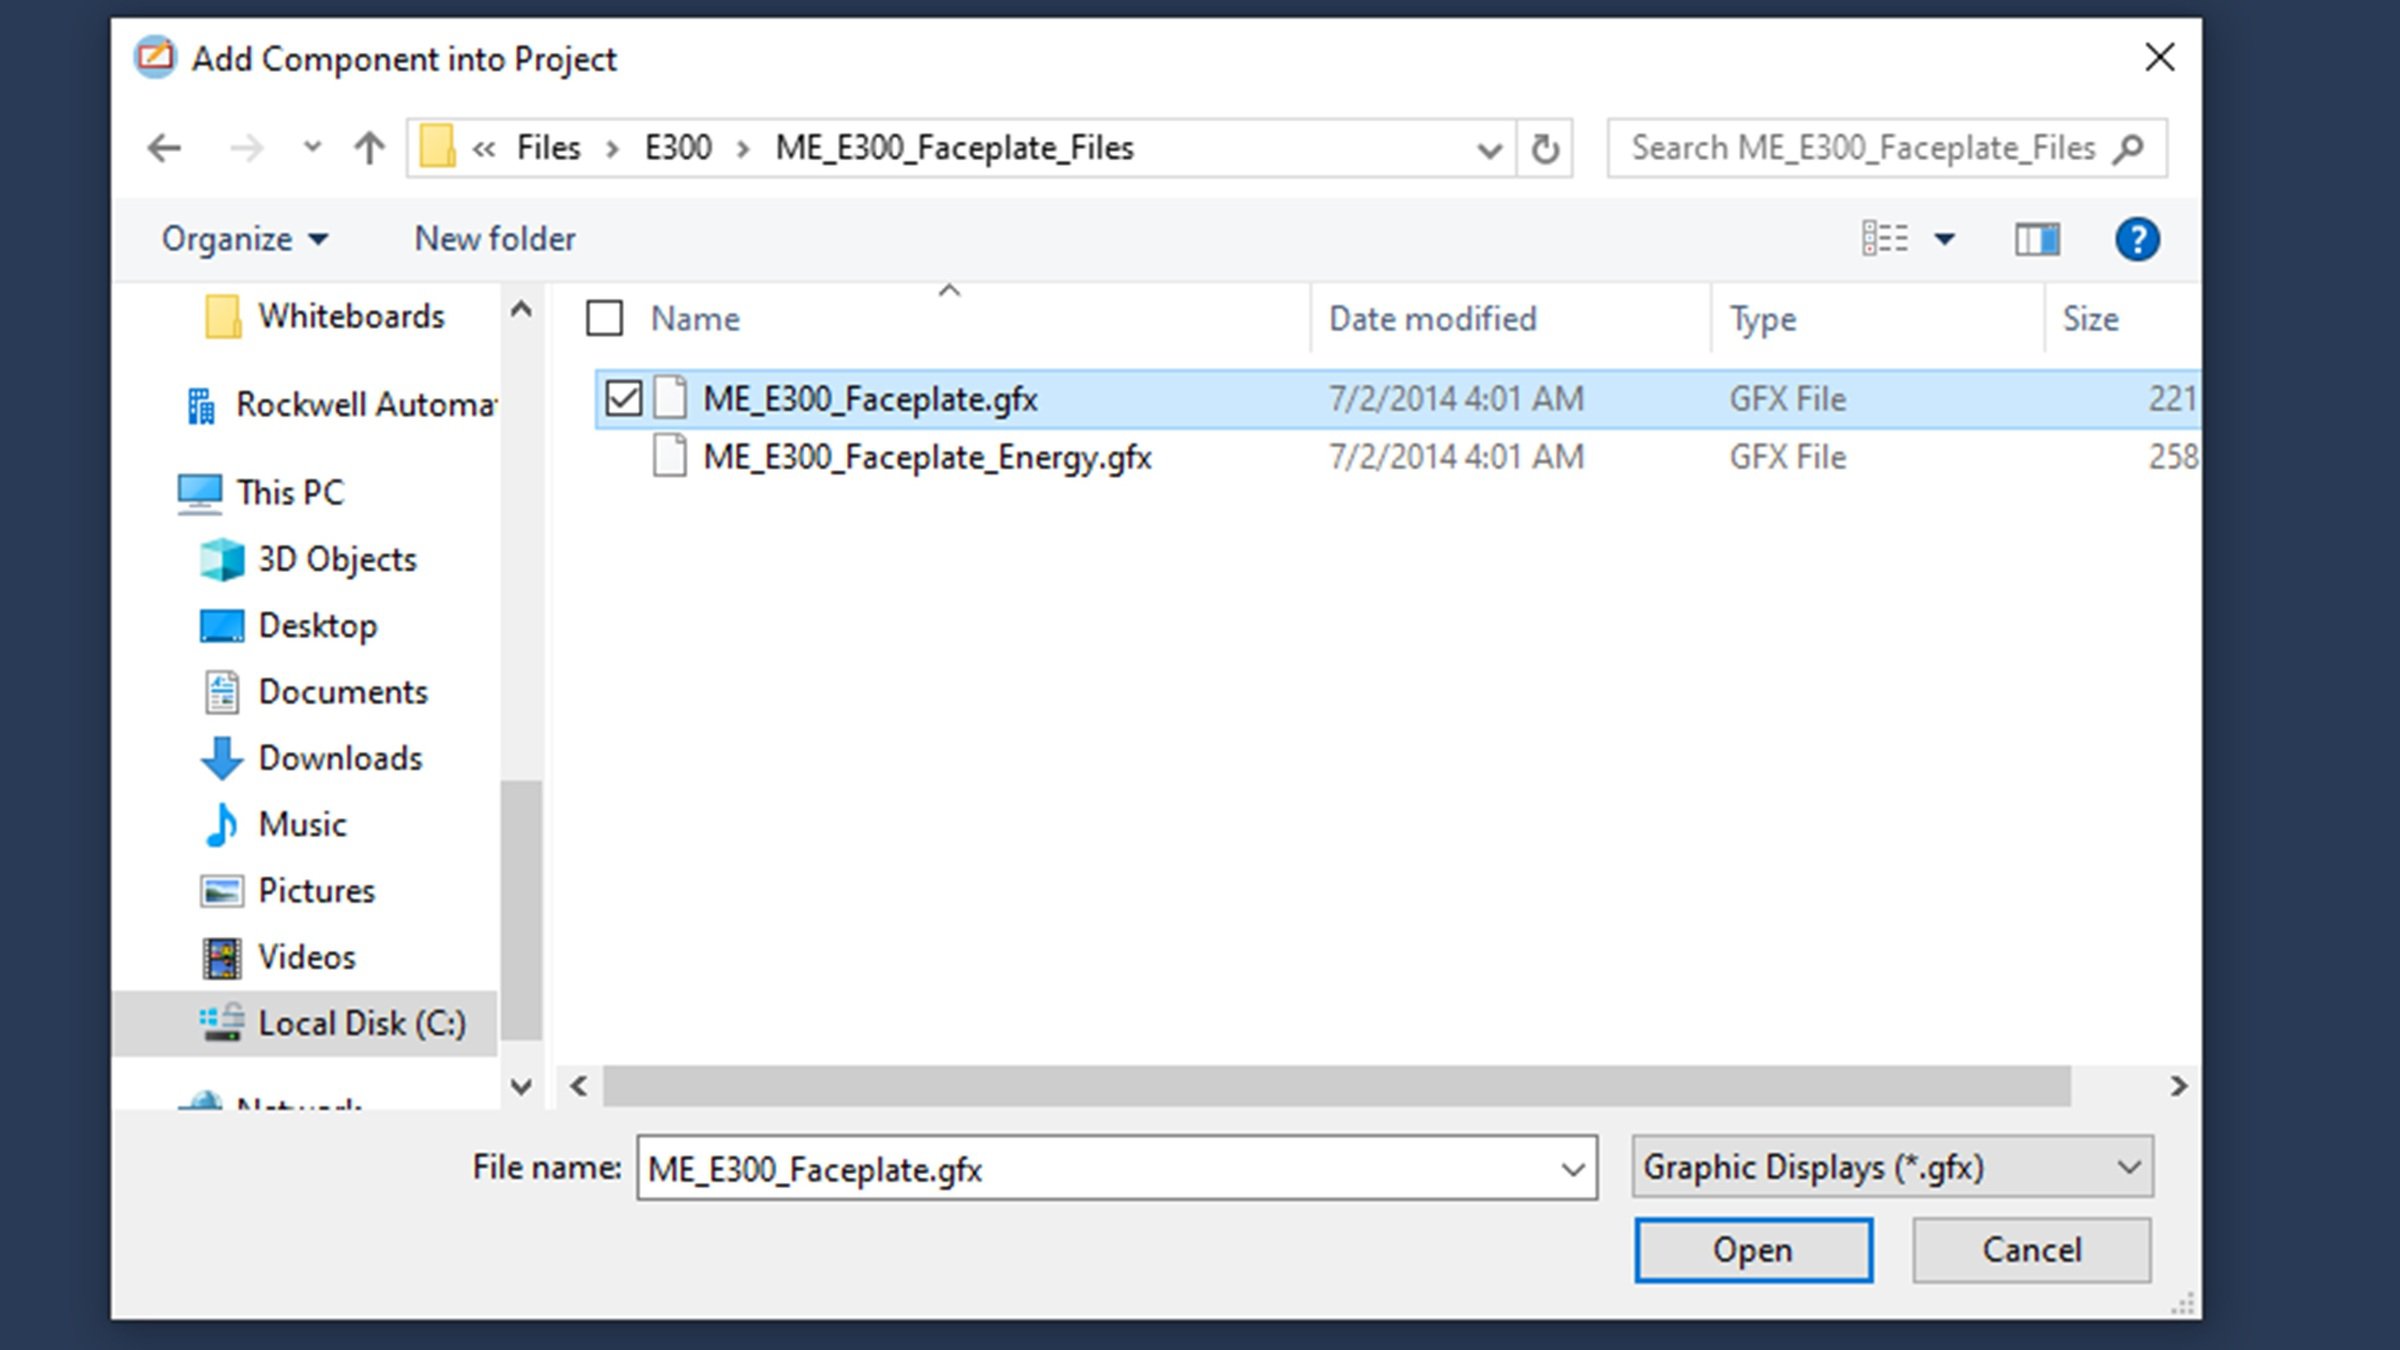Enable selection checkbox in column header
The width and height of the screenshot is (2400, 1350).
605,318
